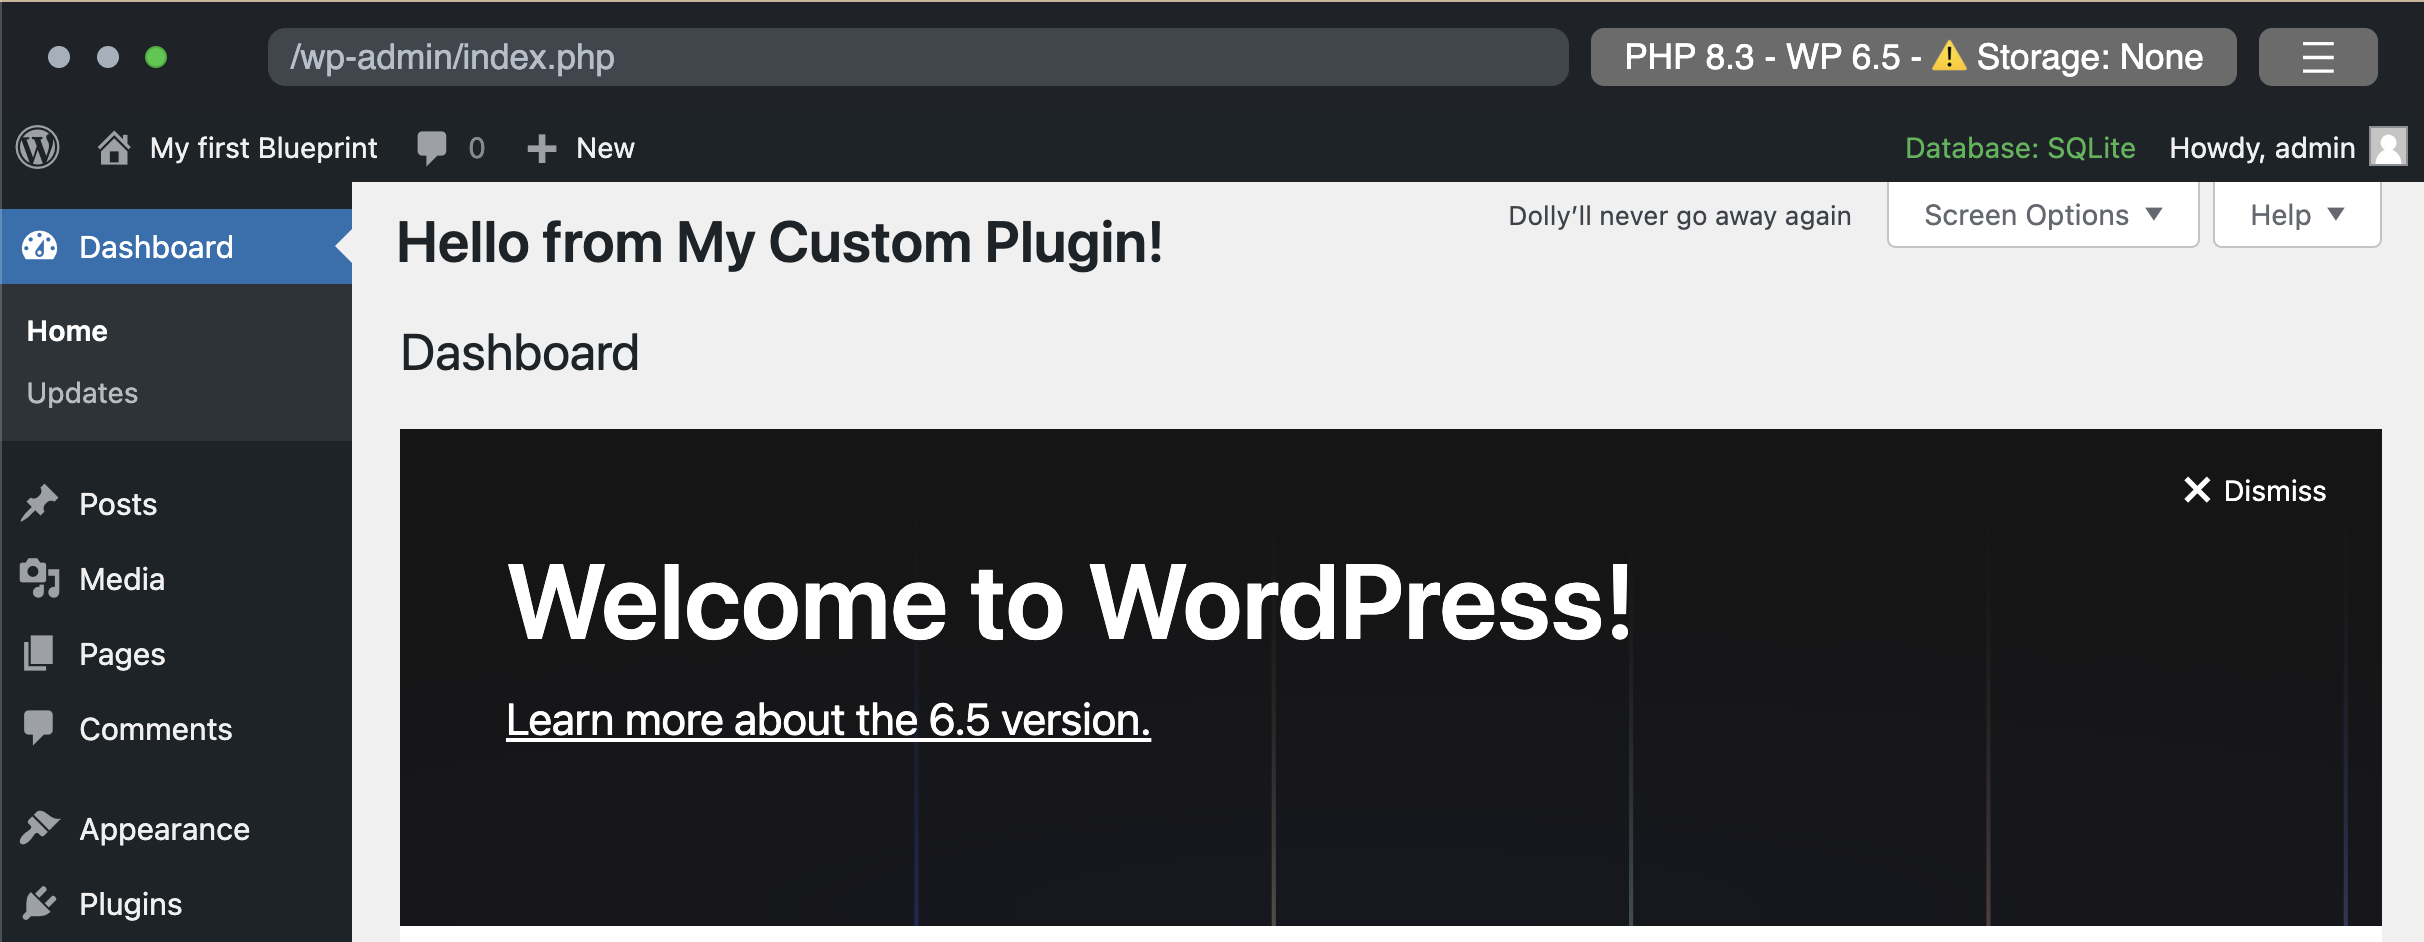Click the Posts pushpin icon in sidebar
Screen dimensions: 2424x942
[x=39, y=503]
